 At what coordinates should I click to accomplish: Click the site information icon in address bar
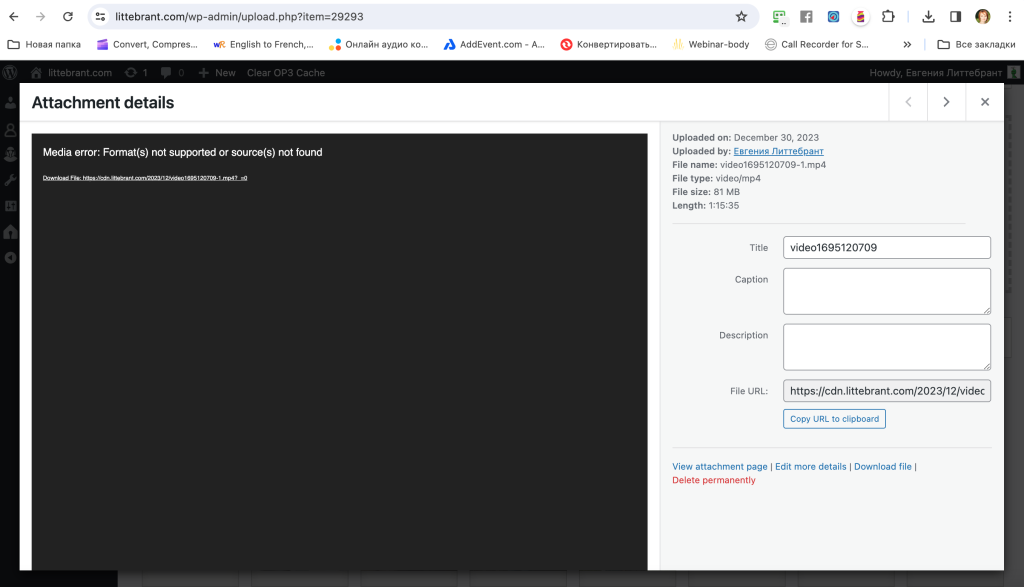coord(100,17)
